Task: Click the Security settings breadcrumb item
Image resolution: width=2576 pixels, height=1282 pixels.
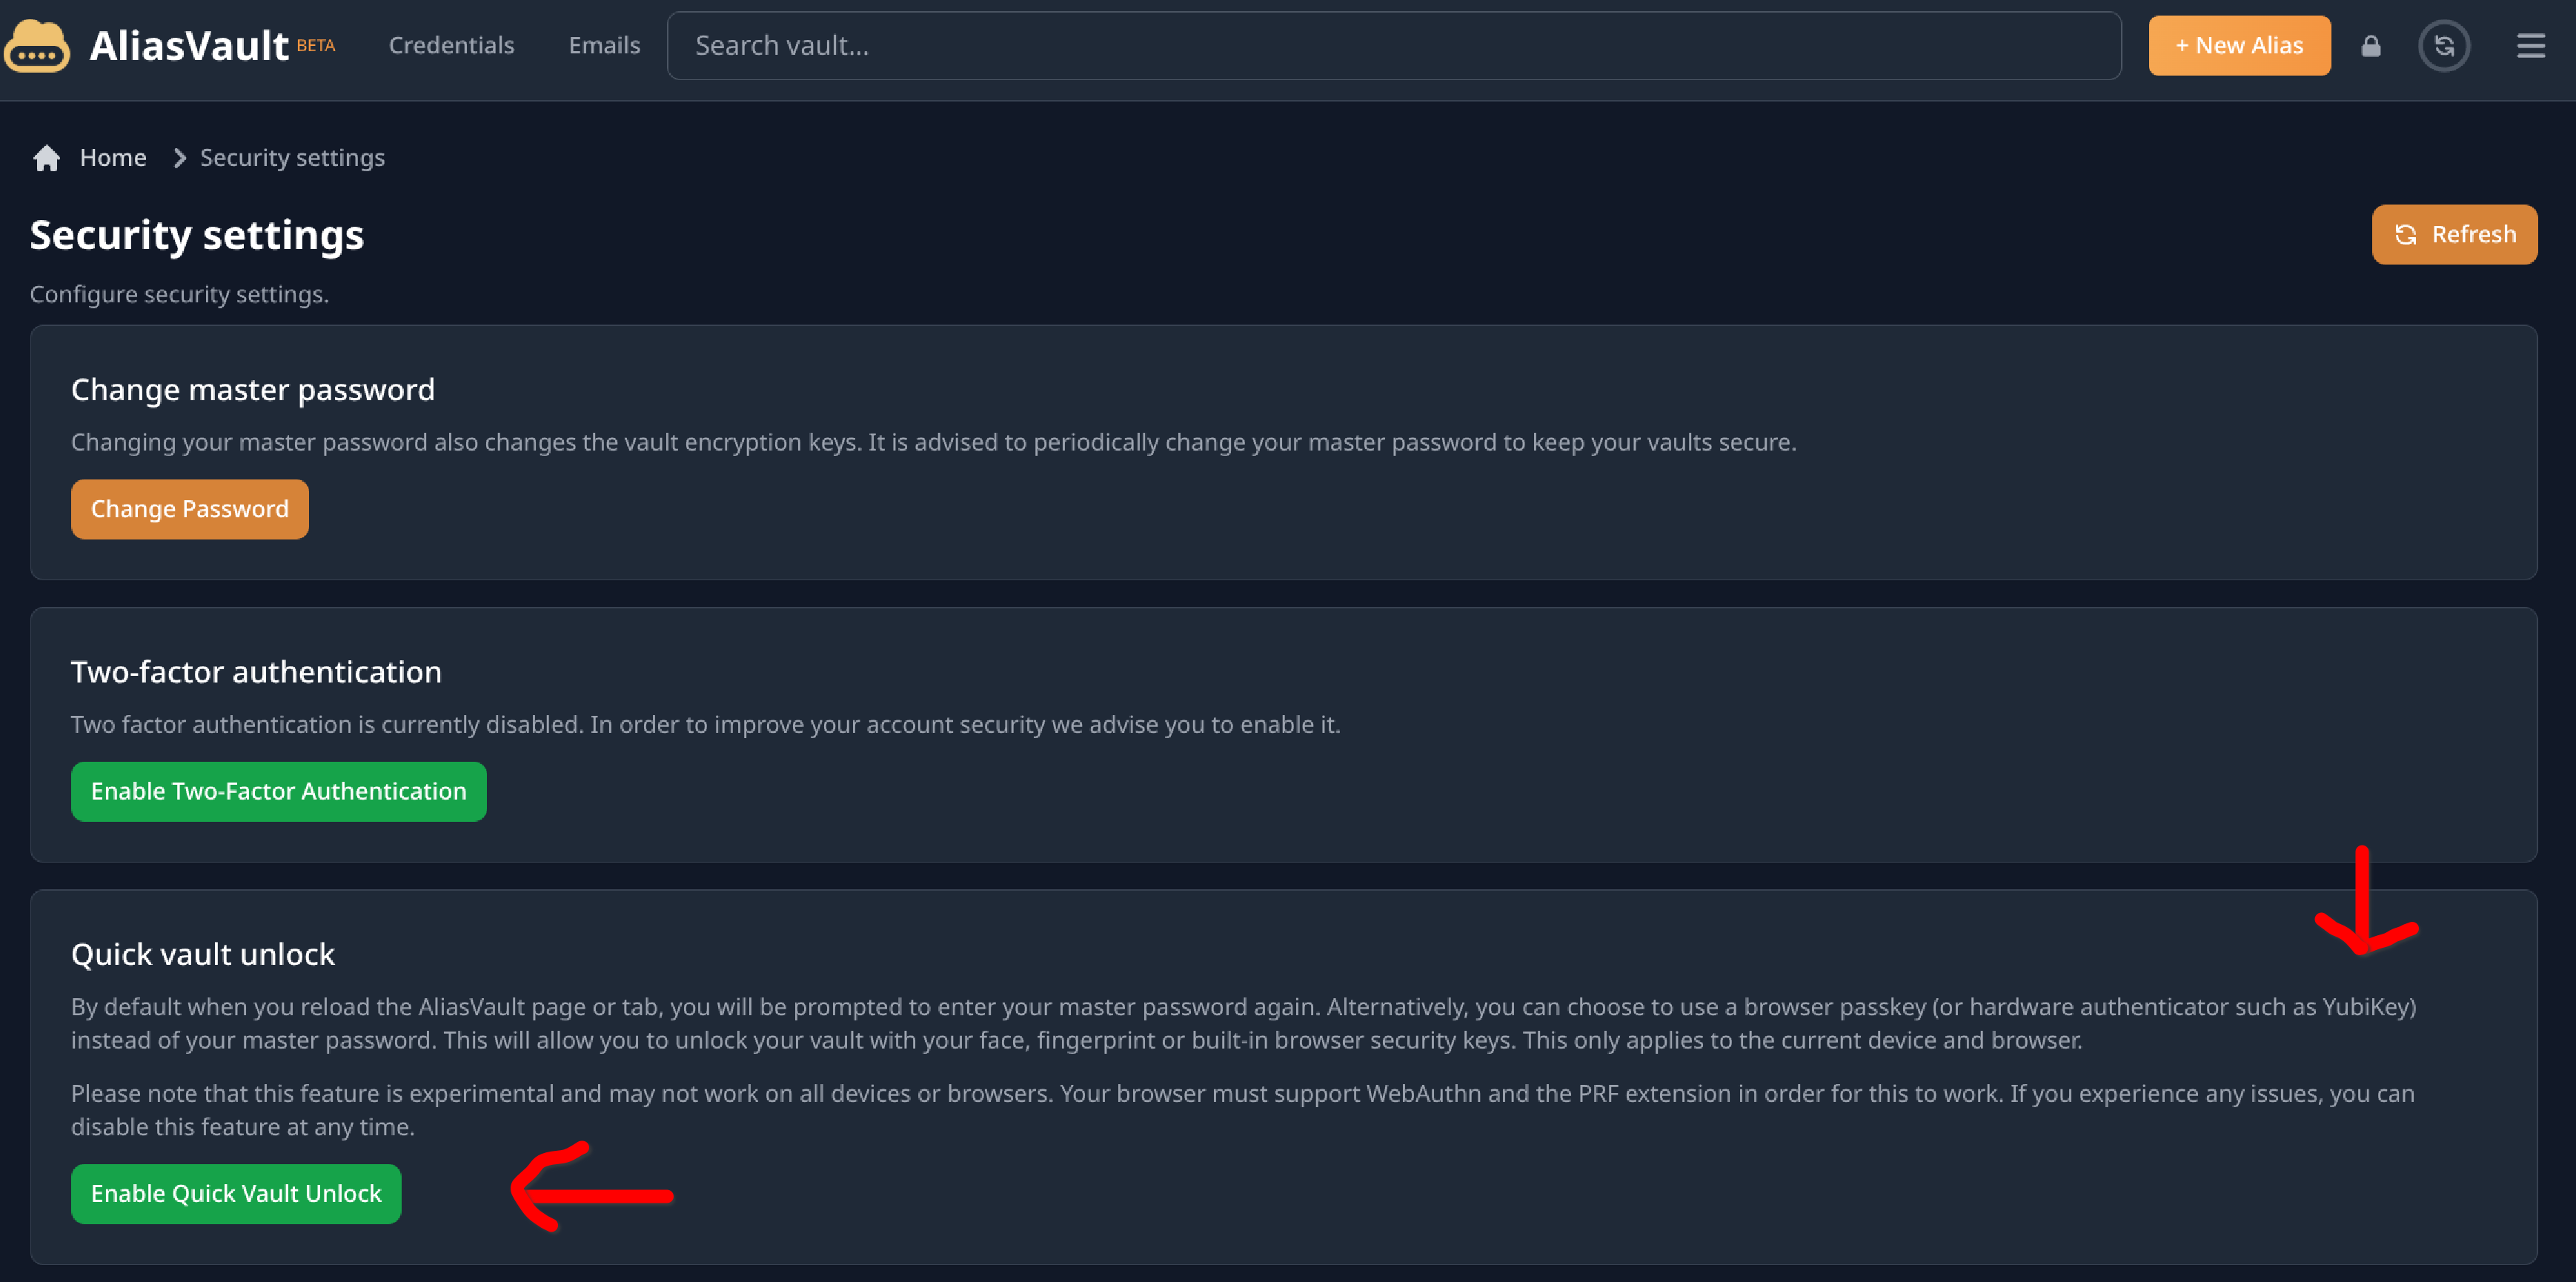Action: click(292, 158)
